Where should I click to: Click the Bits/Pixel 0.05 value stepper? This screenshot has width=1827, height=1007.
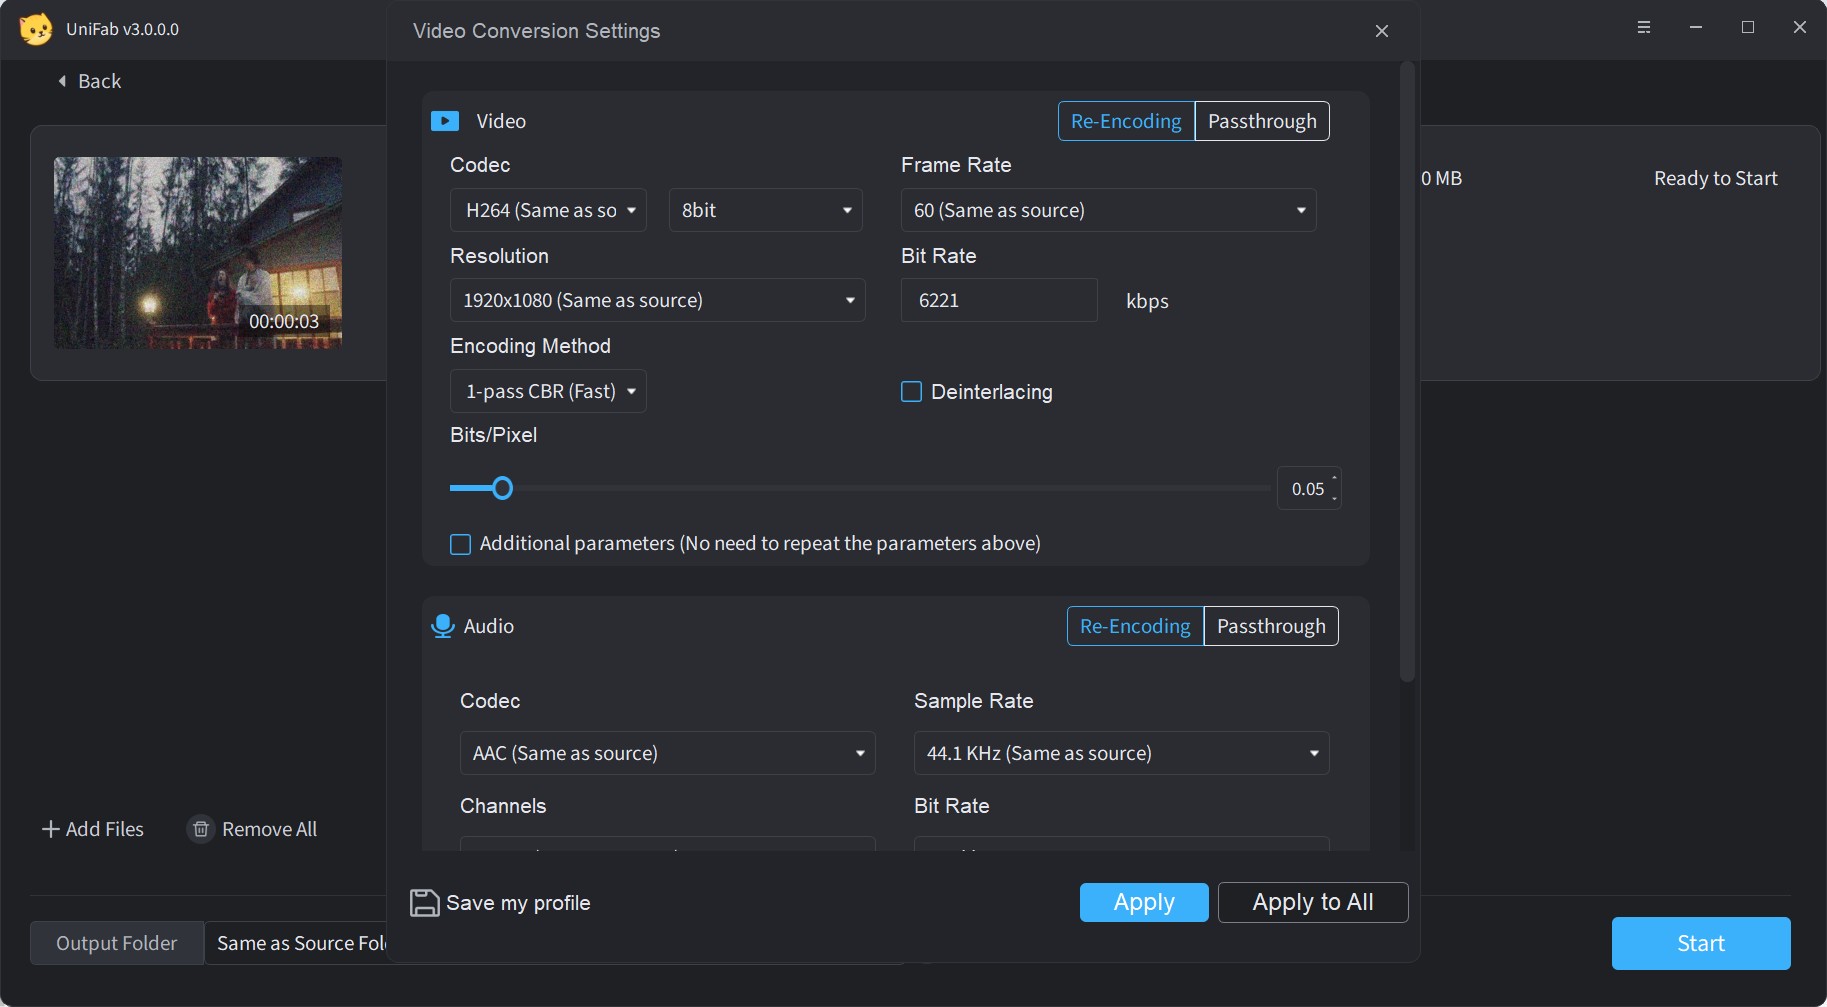(1309, 488)
